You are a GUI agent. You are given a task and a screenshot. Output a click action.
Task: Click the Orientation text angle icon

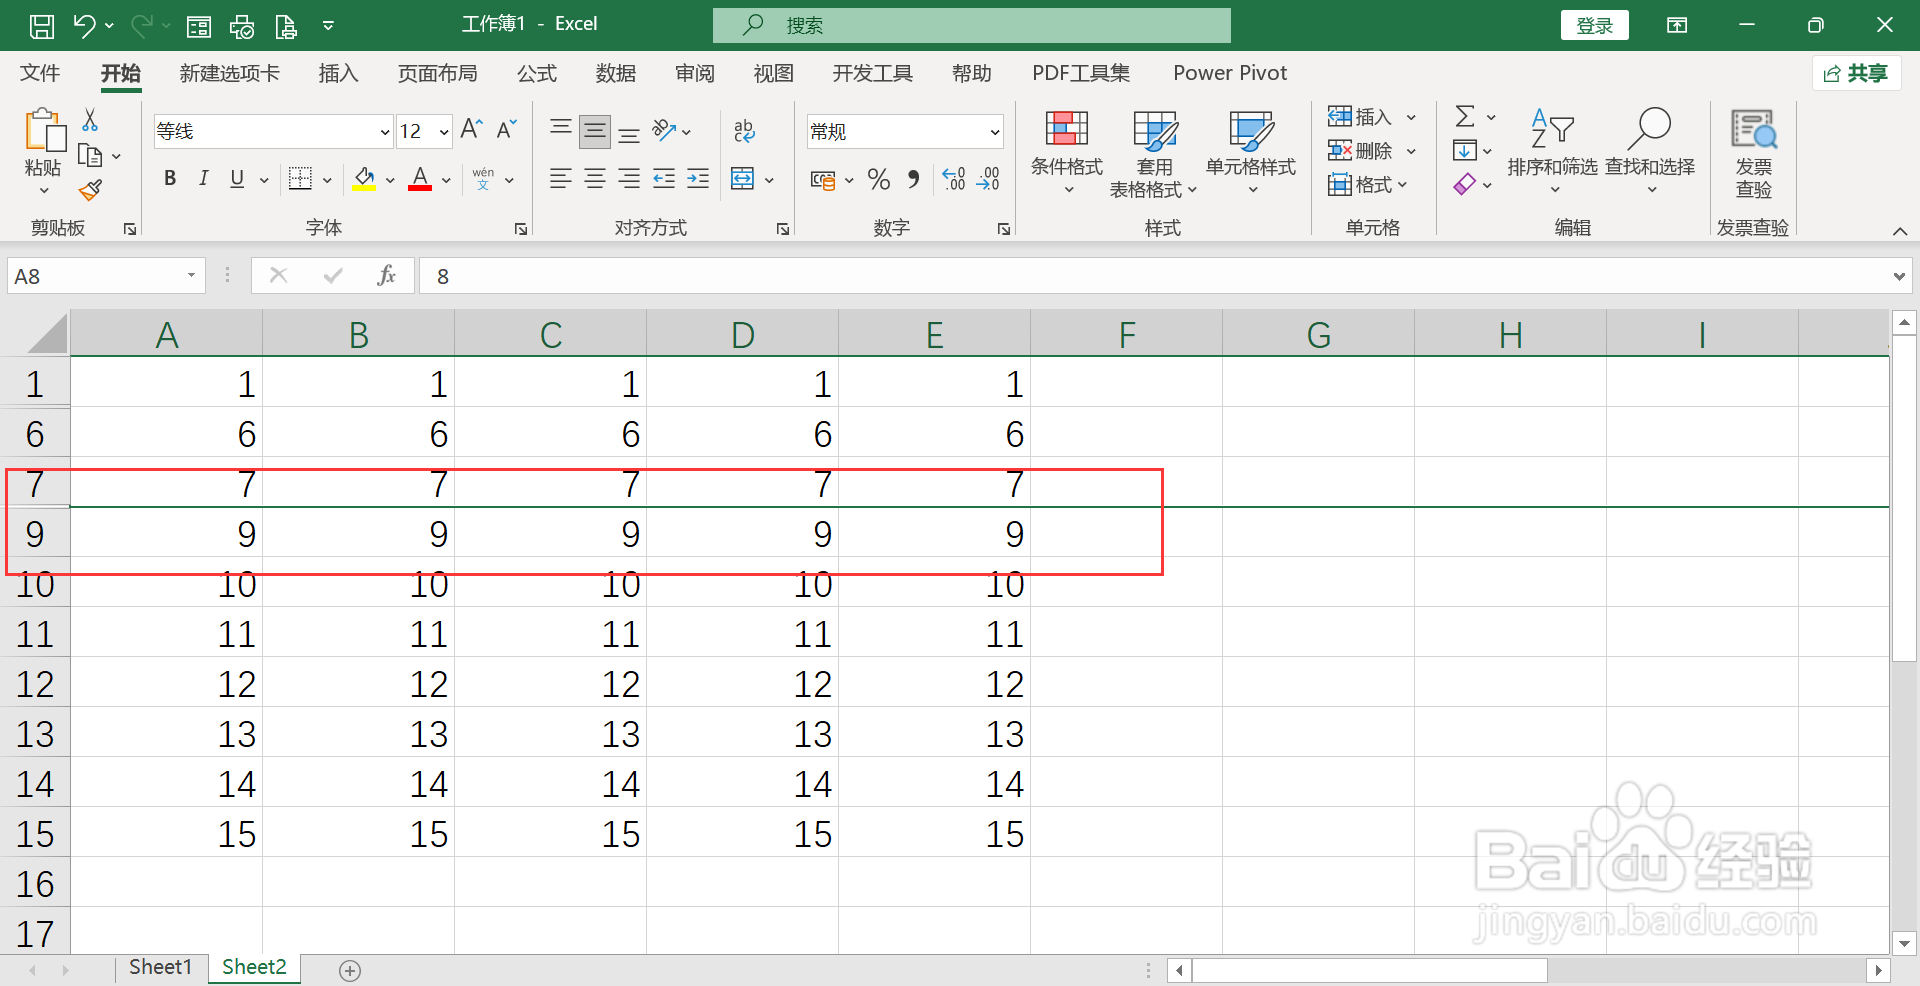pos(664,130)
